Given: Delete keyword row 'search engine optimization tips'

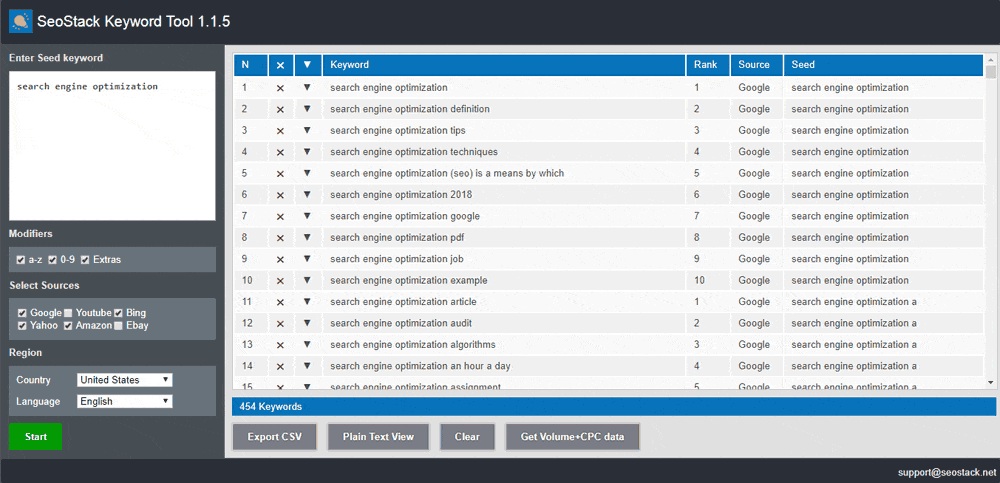Looking at the screenshot, I should coord(280,131).
